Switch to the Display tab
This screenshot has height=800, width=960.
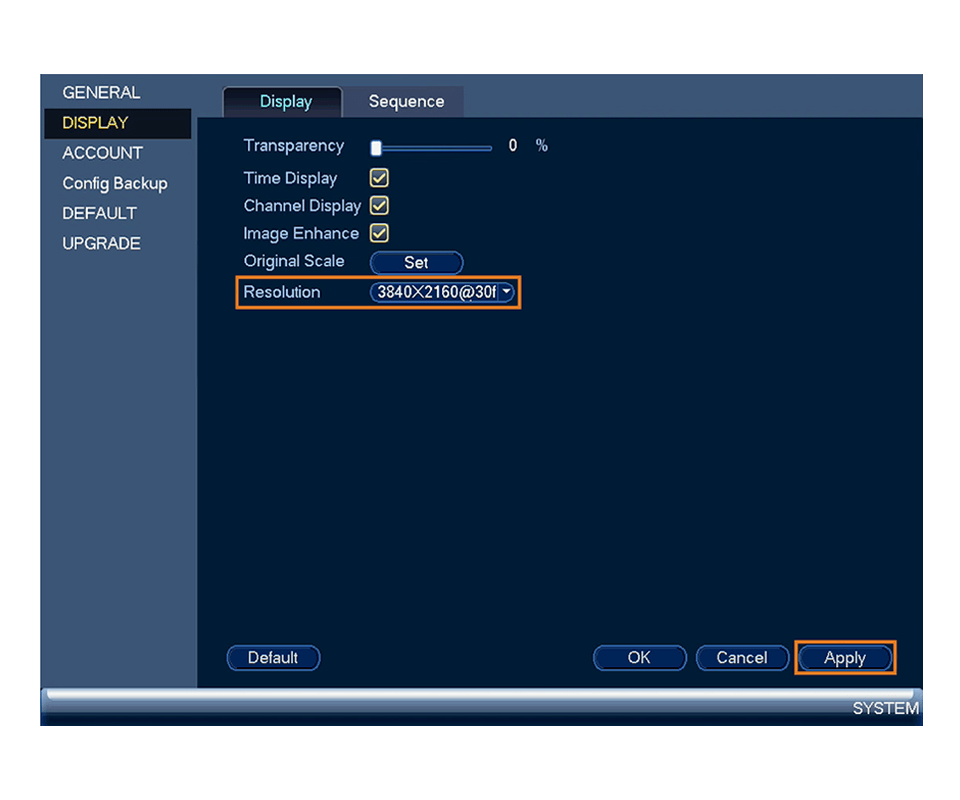tap(283, 102)
